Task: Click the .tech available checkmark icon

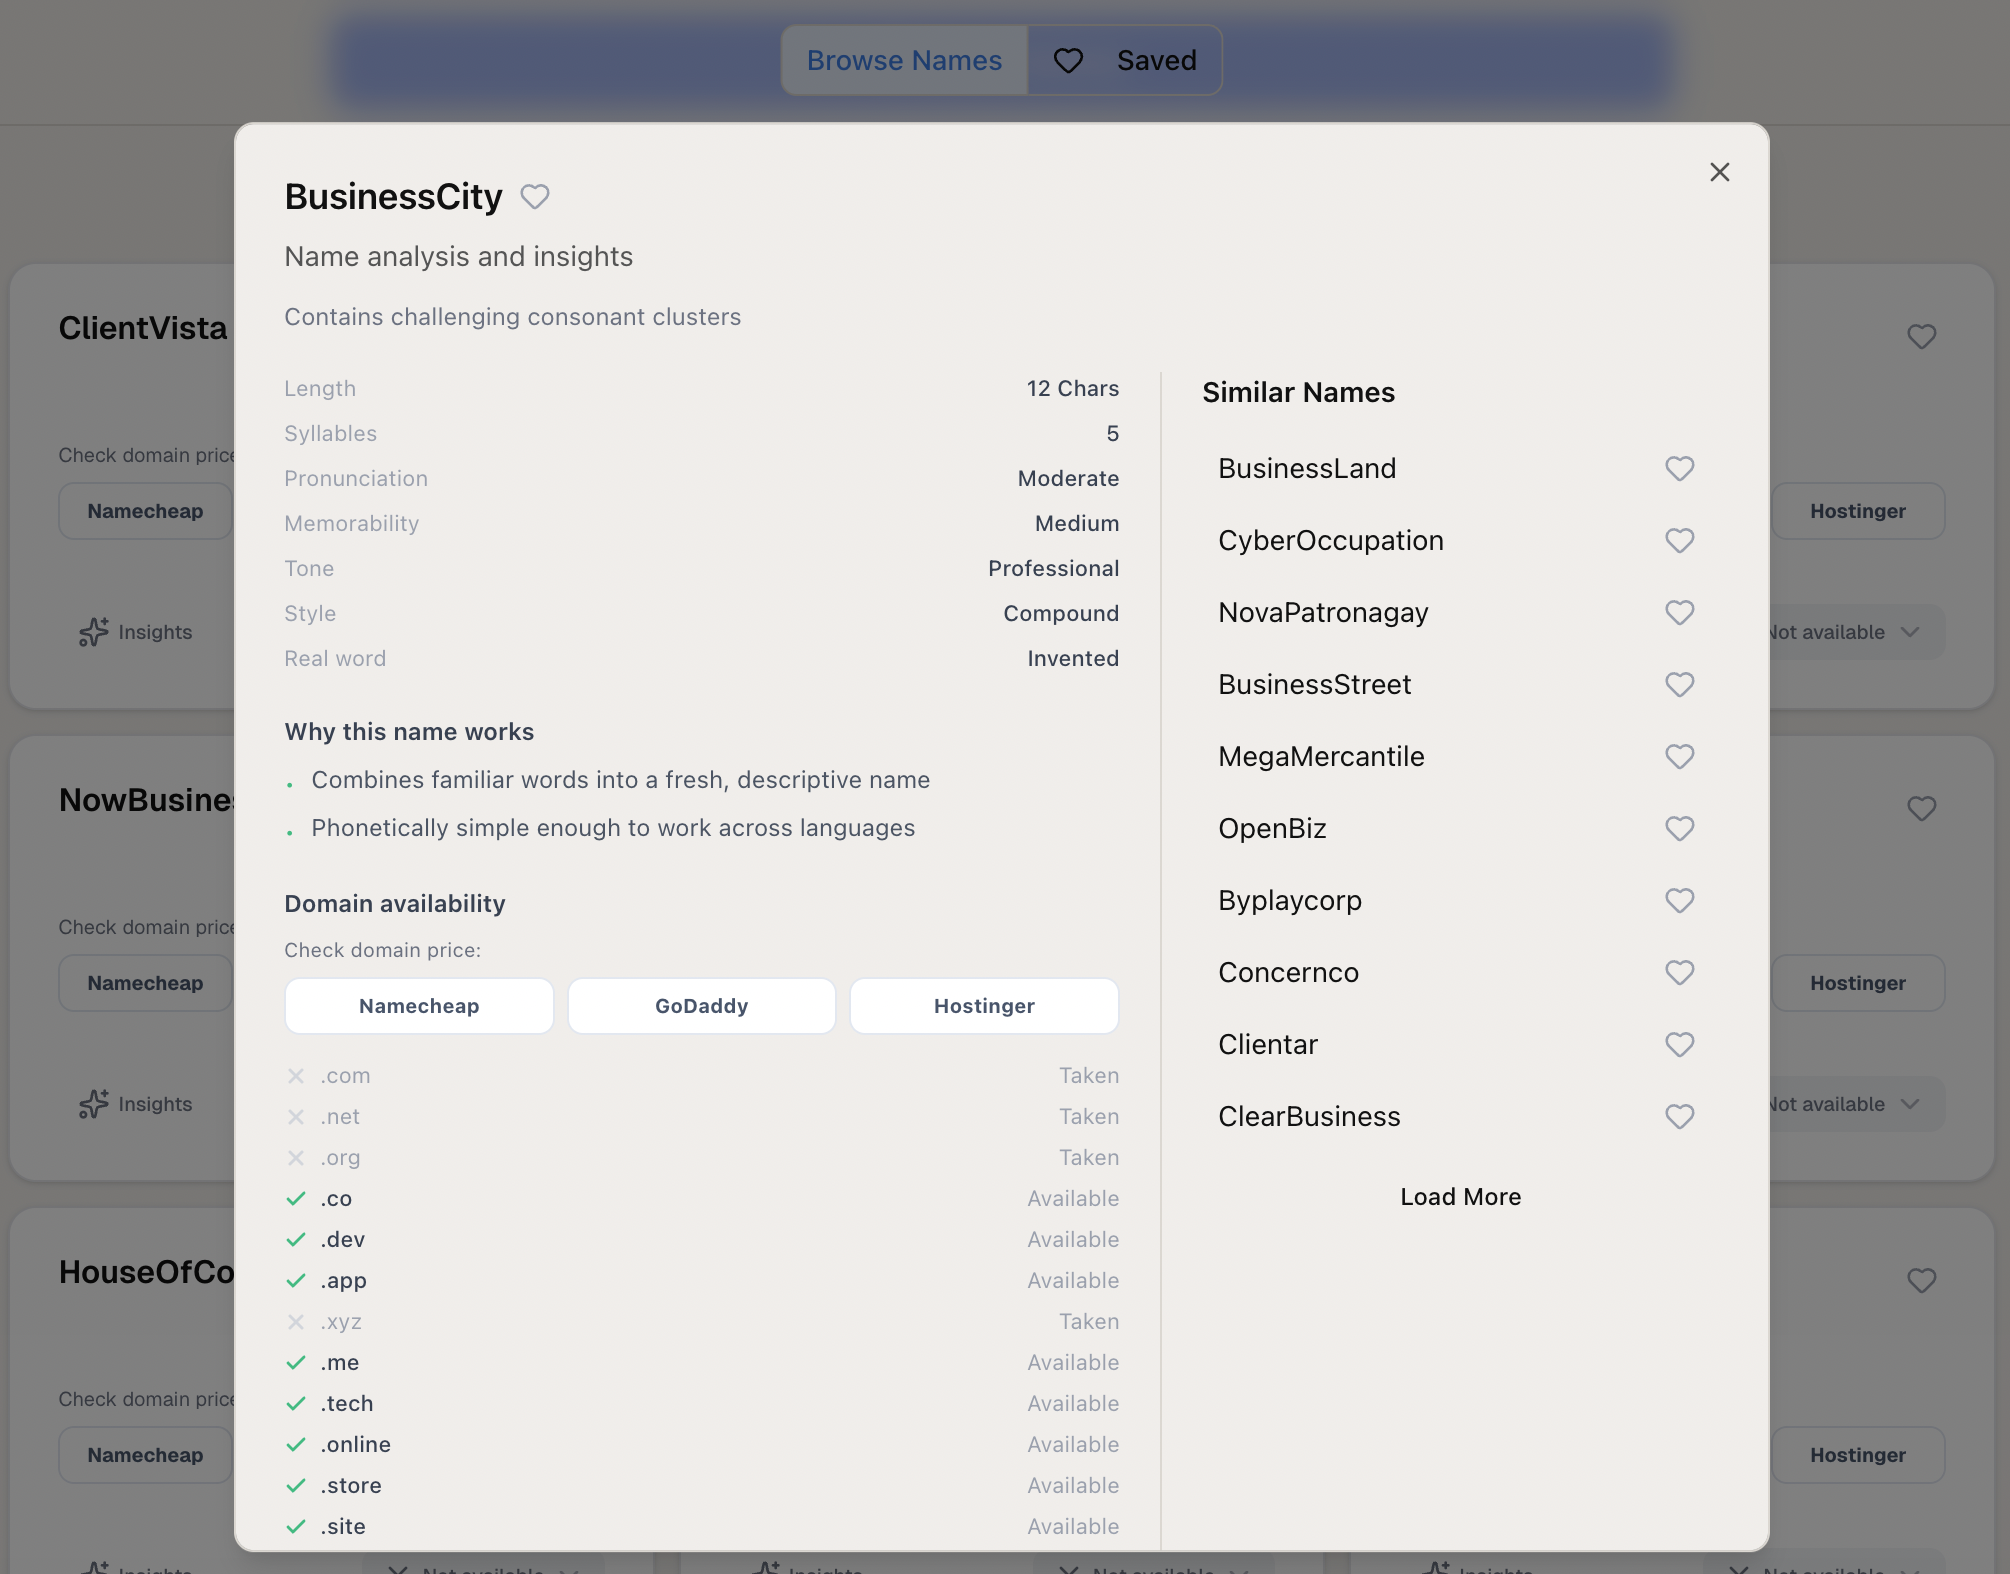Action: tap(296, 1404)
